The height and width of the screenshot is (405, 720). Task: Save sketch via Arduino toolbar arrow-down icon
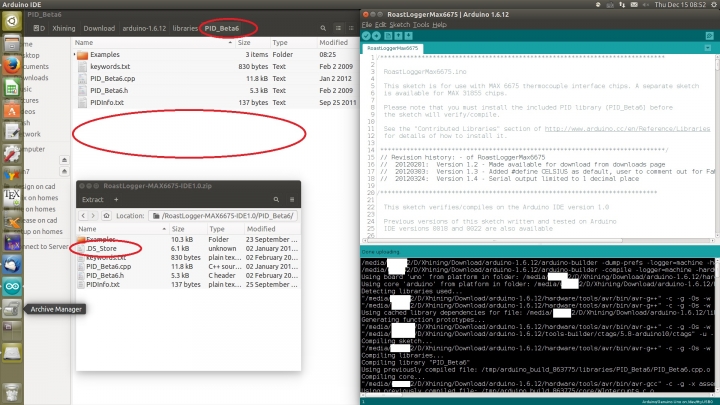pyautogui.click(x=408, y=36)
